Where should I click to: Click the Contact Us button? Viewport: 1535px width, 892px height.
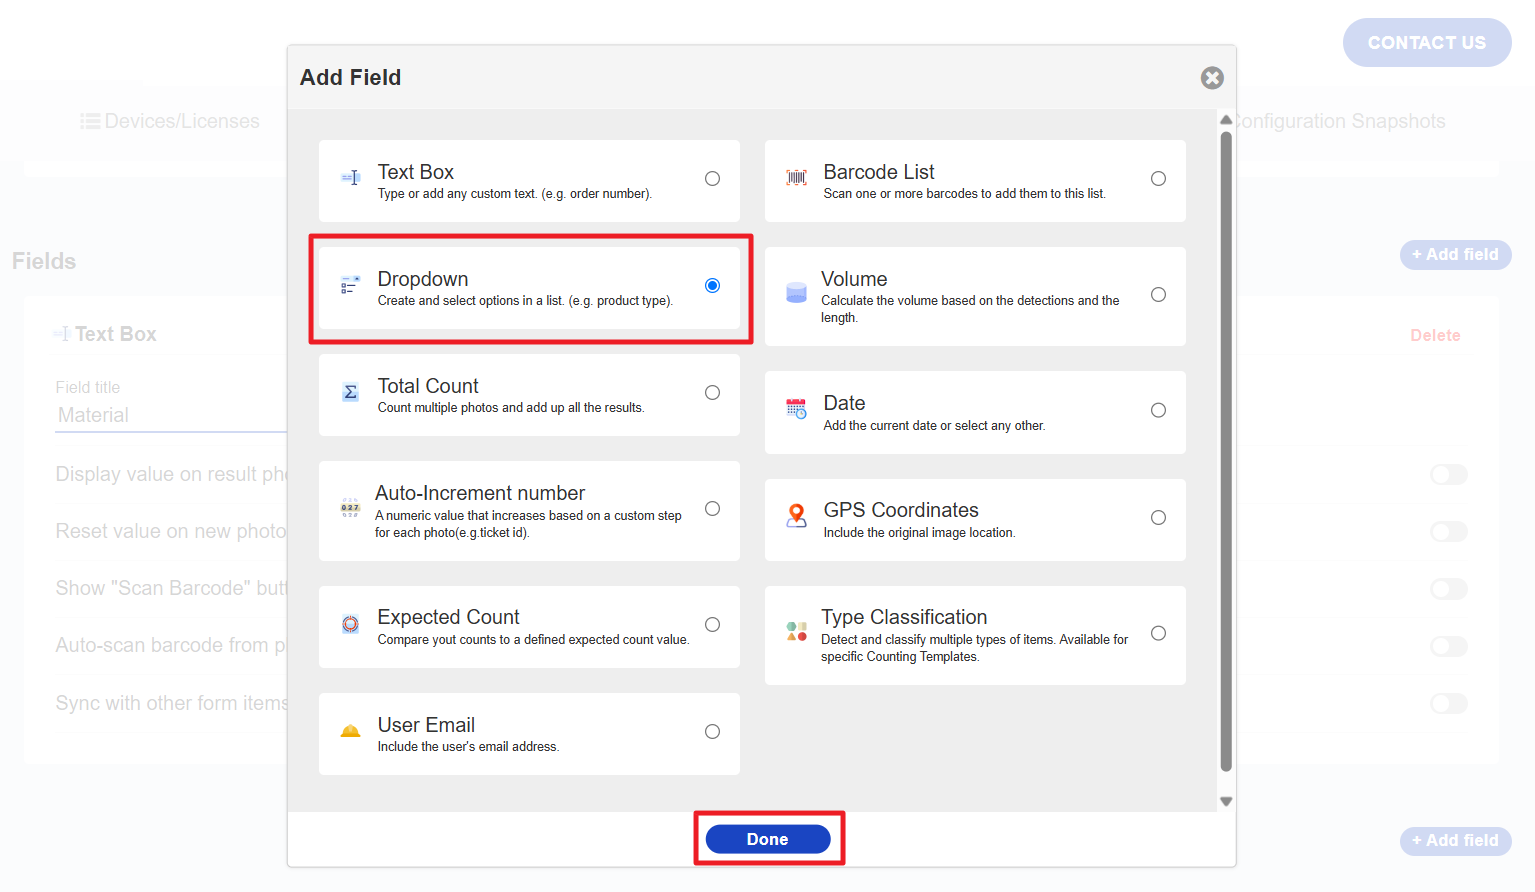tap(1426, 43)
